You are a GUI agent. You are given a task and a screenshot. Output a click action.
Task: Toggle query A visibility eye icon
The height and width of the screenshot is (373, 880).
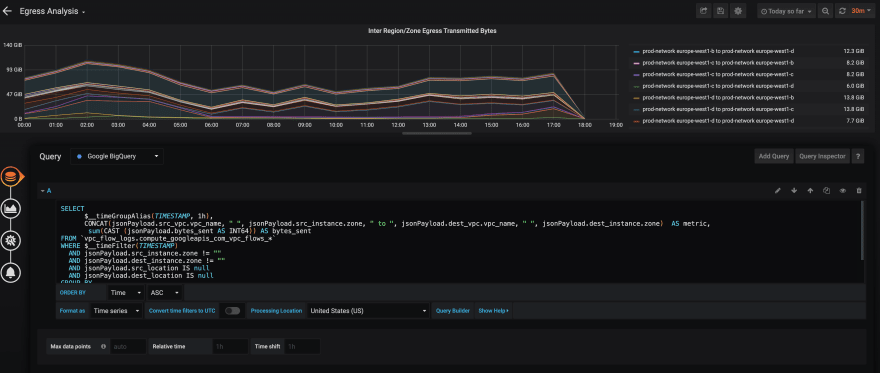(x=842, y=191)
